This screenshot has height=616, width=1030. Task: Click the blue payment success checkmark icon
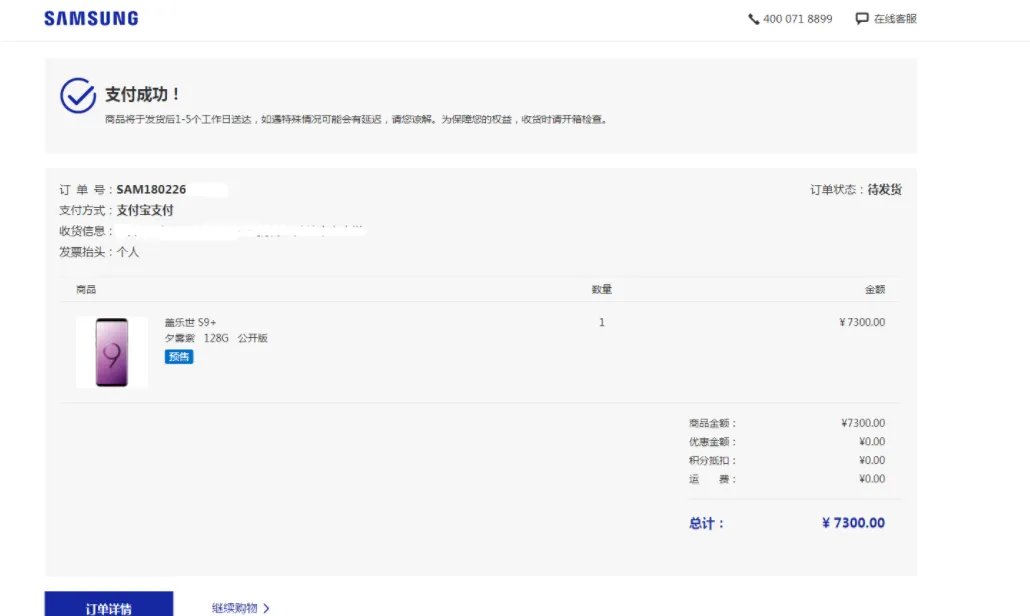77,94
